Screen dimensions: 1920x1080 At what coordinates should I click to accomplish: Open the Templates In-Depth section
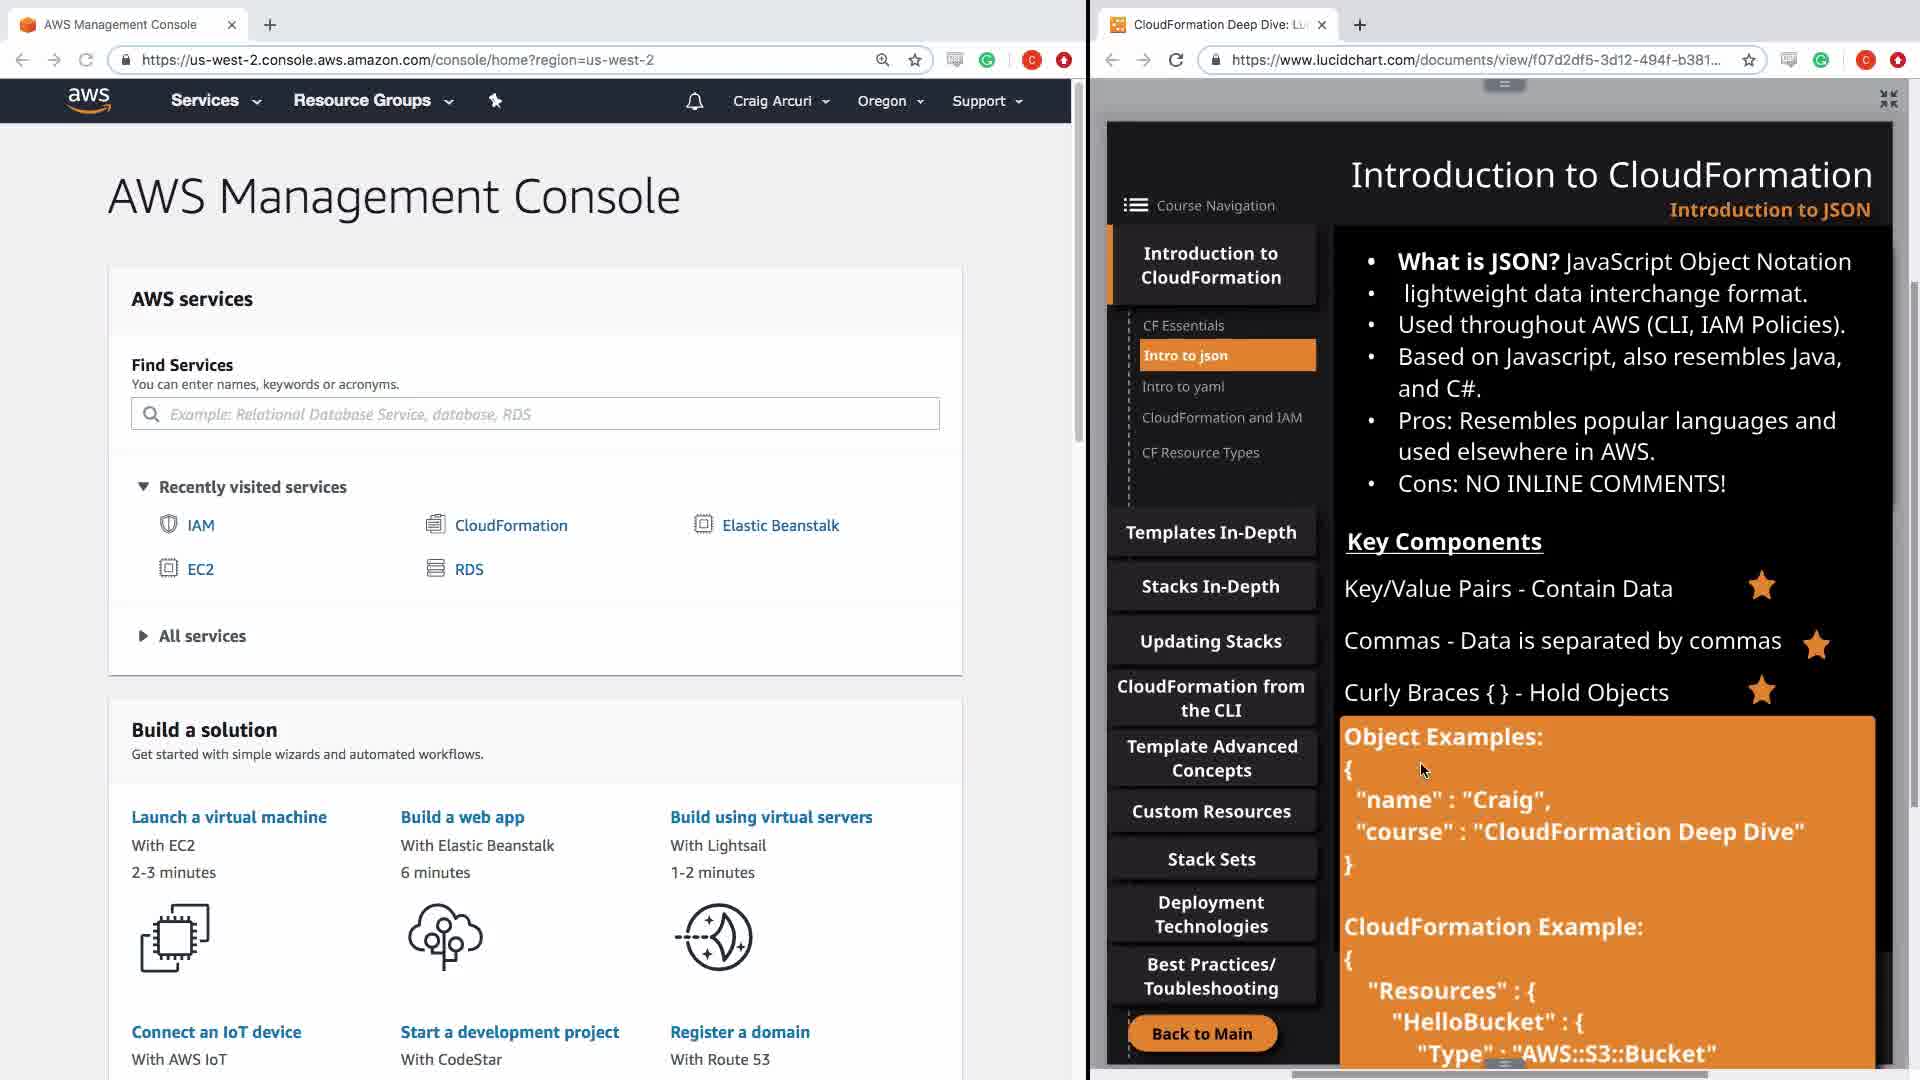tap(1210, 532)
